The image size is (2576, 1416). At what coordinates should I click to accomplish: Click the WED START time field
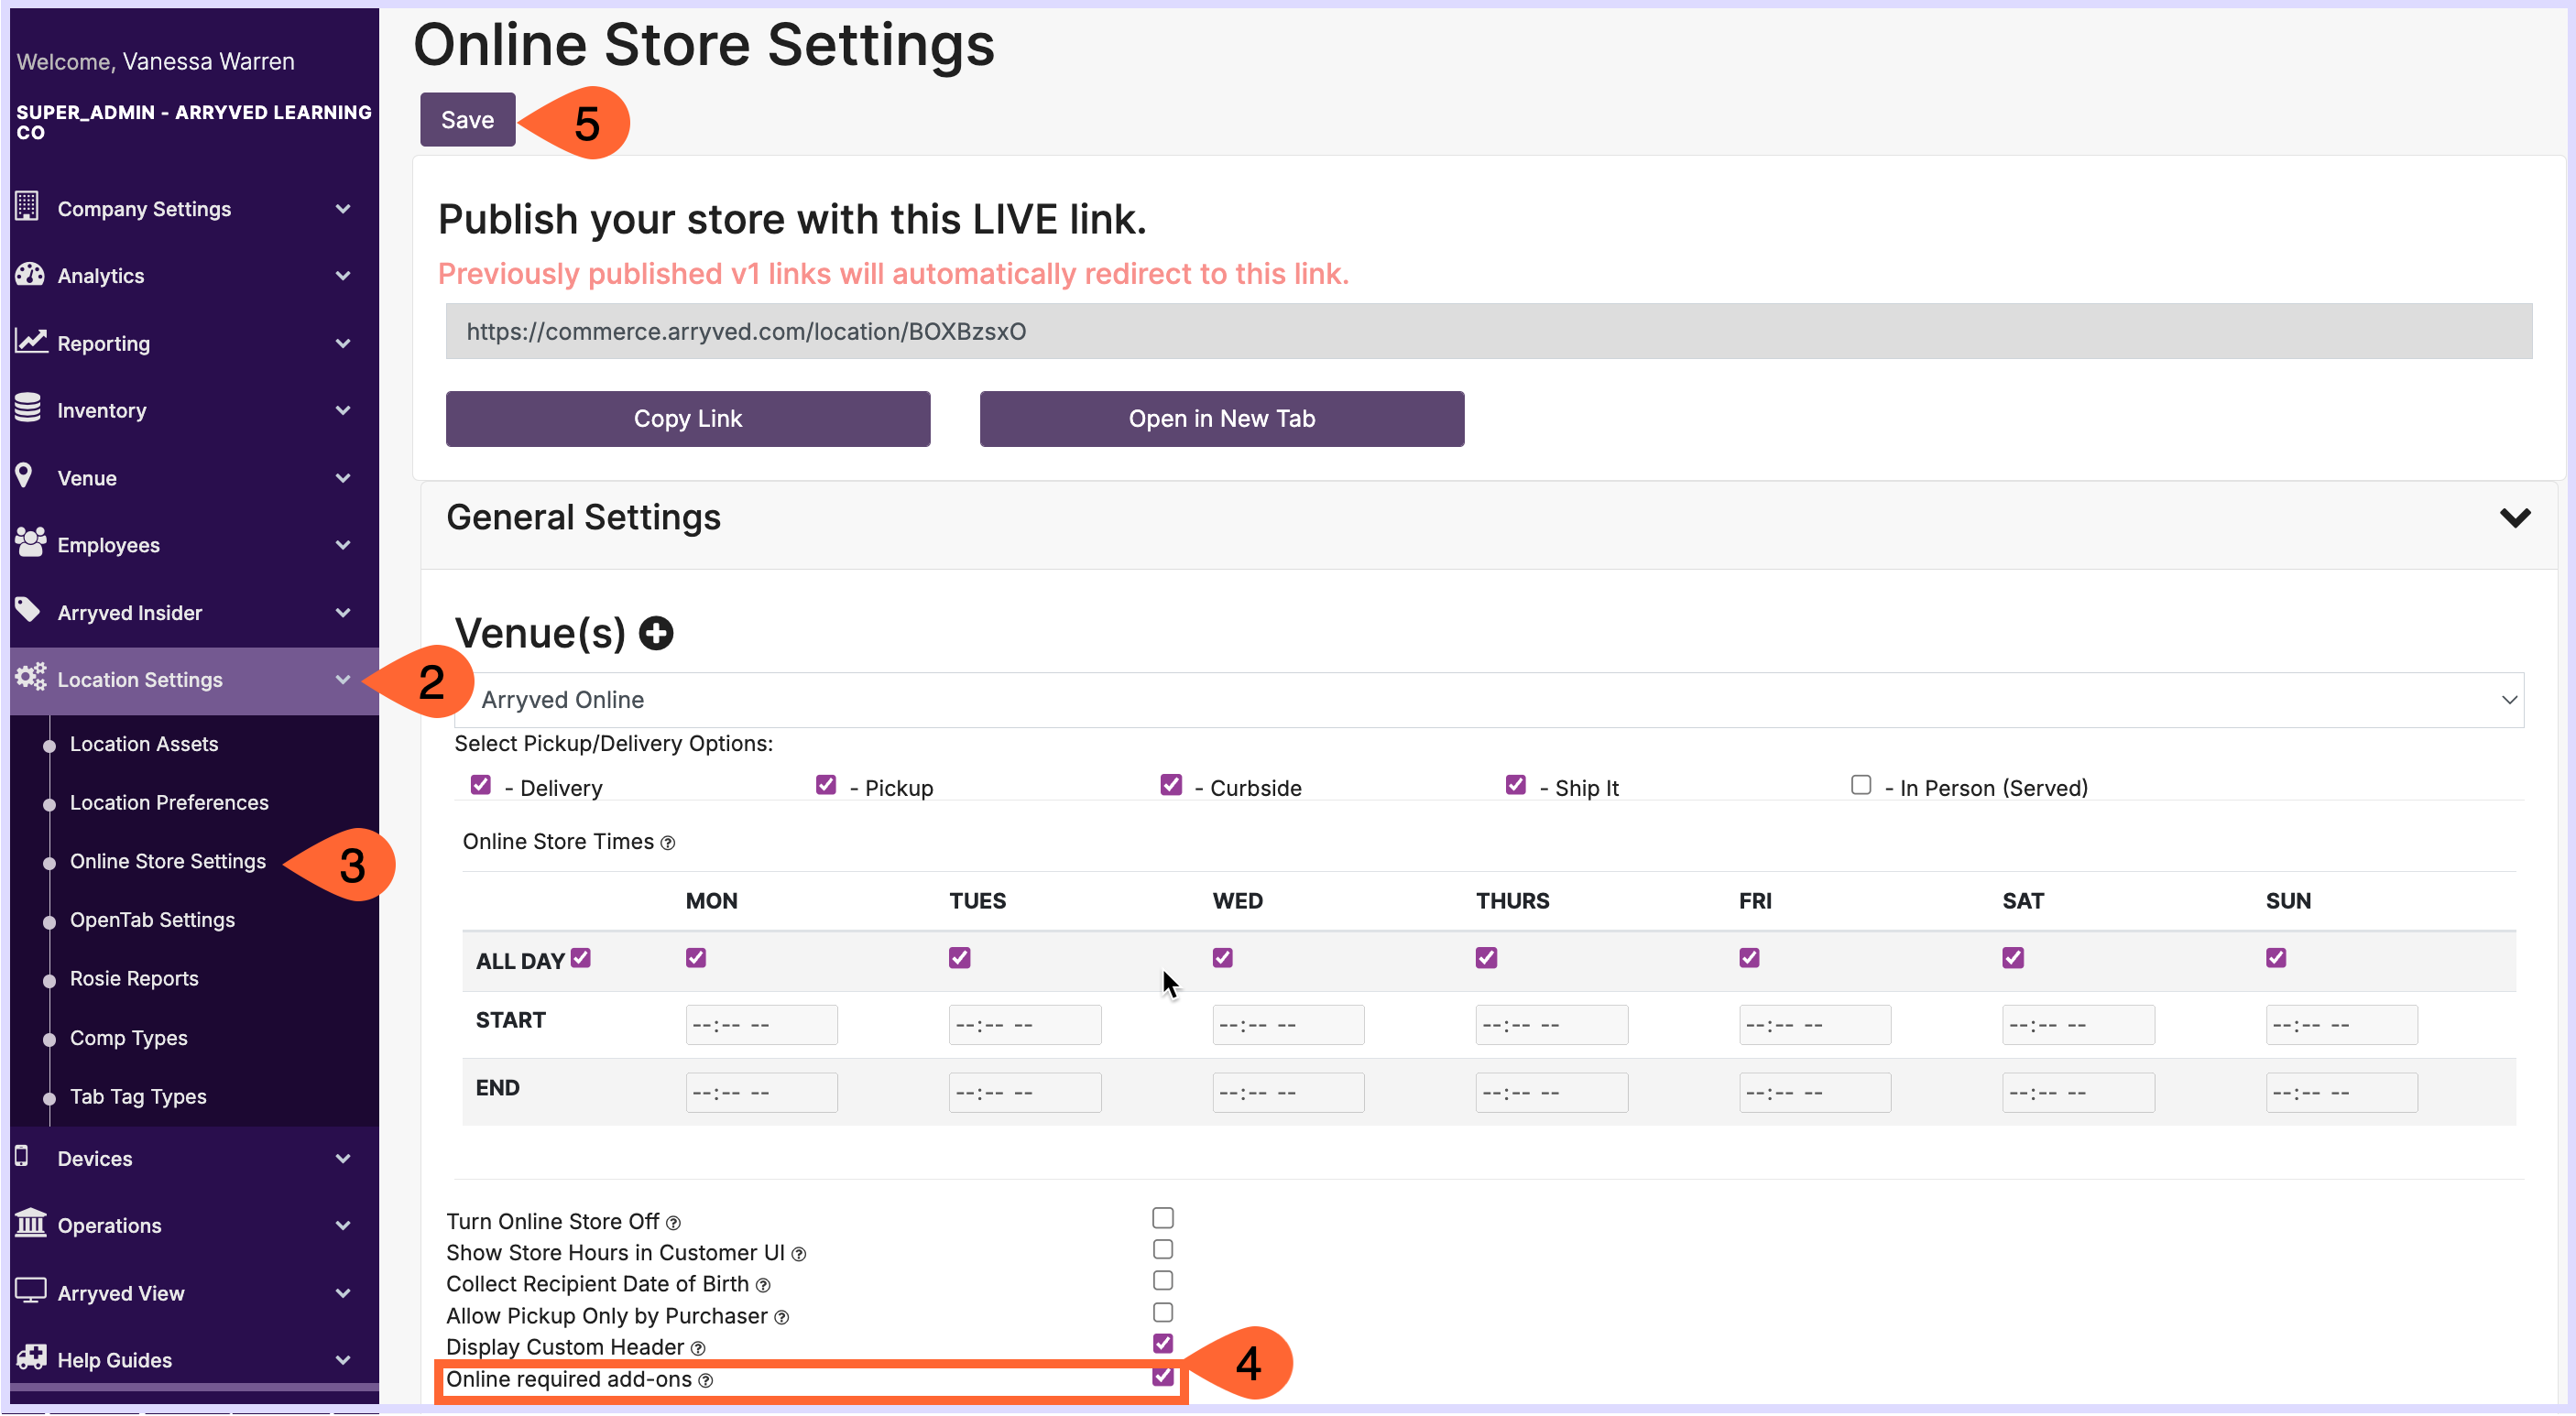(1288, 1025)
